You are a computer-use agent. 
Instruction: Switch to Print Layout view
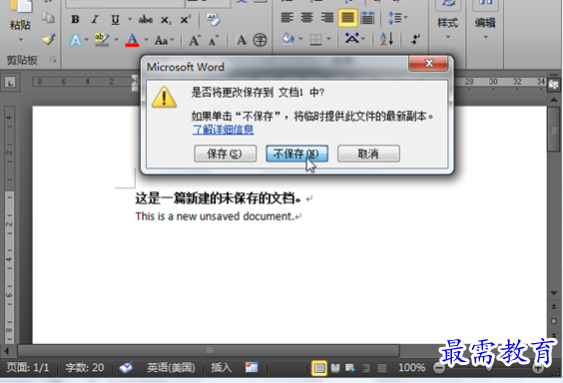319,368
